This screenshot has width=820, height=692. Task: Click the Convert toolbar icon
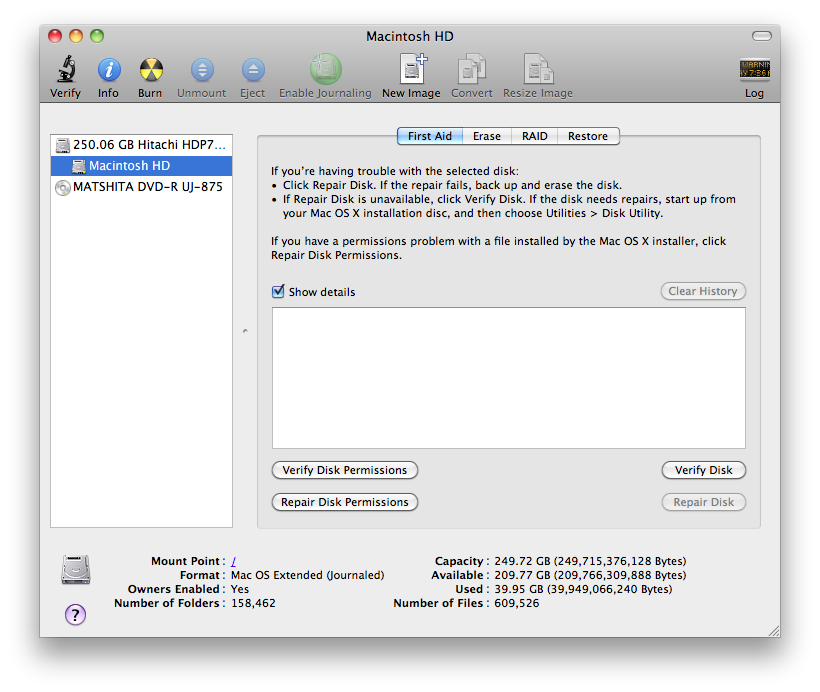[472, 69]
